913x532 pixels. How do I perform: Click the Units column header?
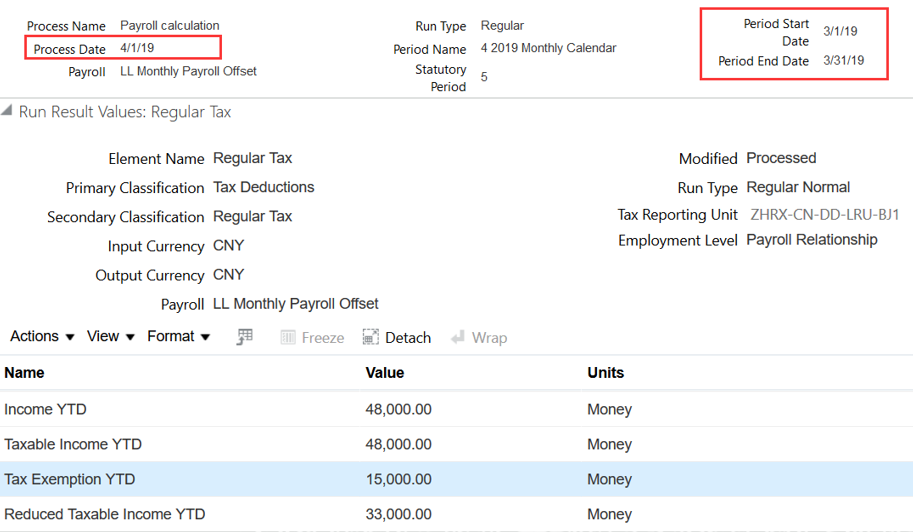click(x=606, y=373)
